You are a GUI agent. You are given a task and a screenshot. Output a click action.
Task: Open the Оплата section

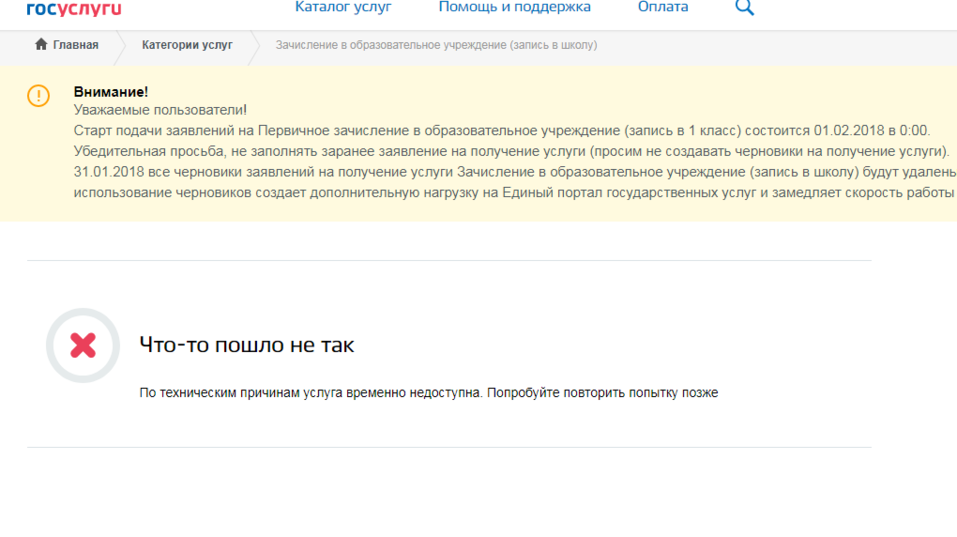(663, 8)
